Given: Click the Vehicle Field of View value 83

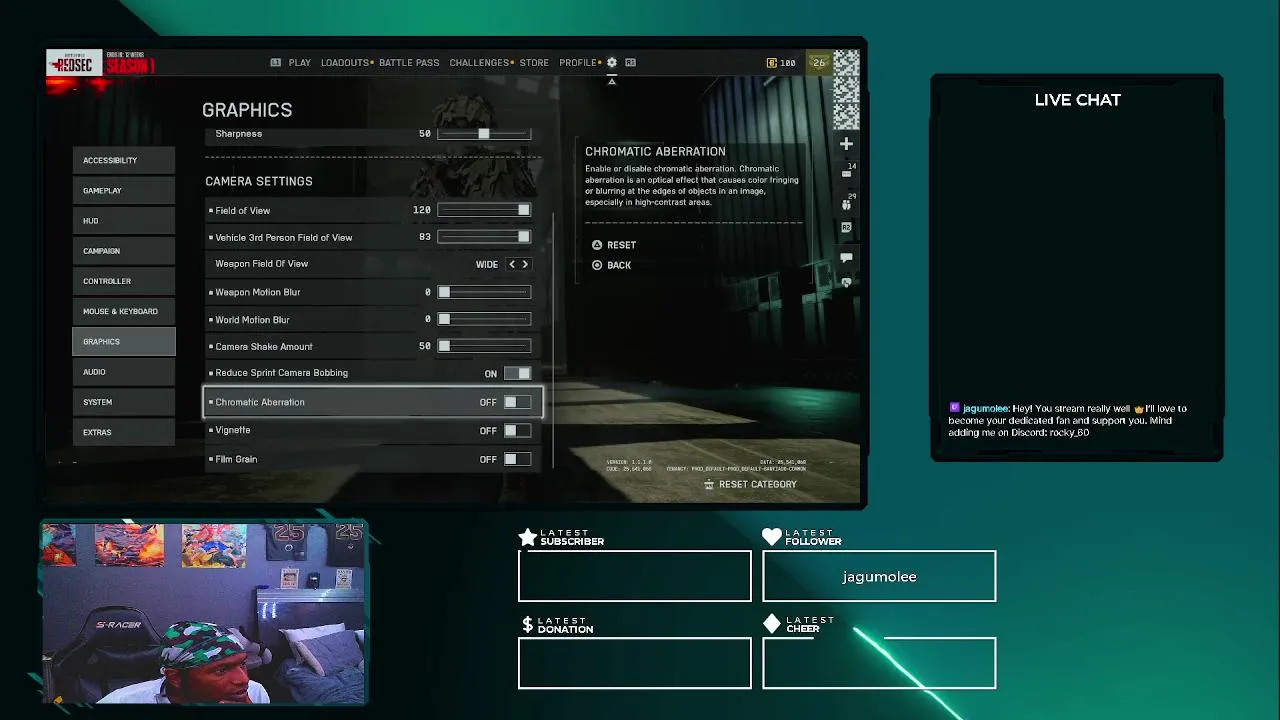Looking at the screenshot, I should tap(425, 237).
